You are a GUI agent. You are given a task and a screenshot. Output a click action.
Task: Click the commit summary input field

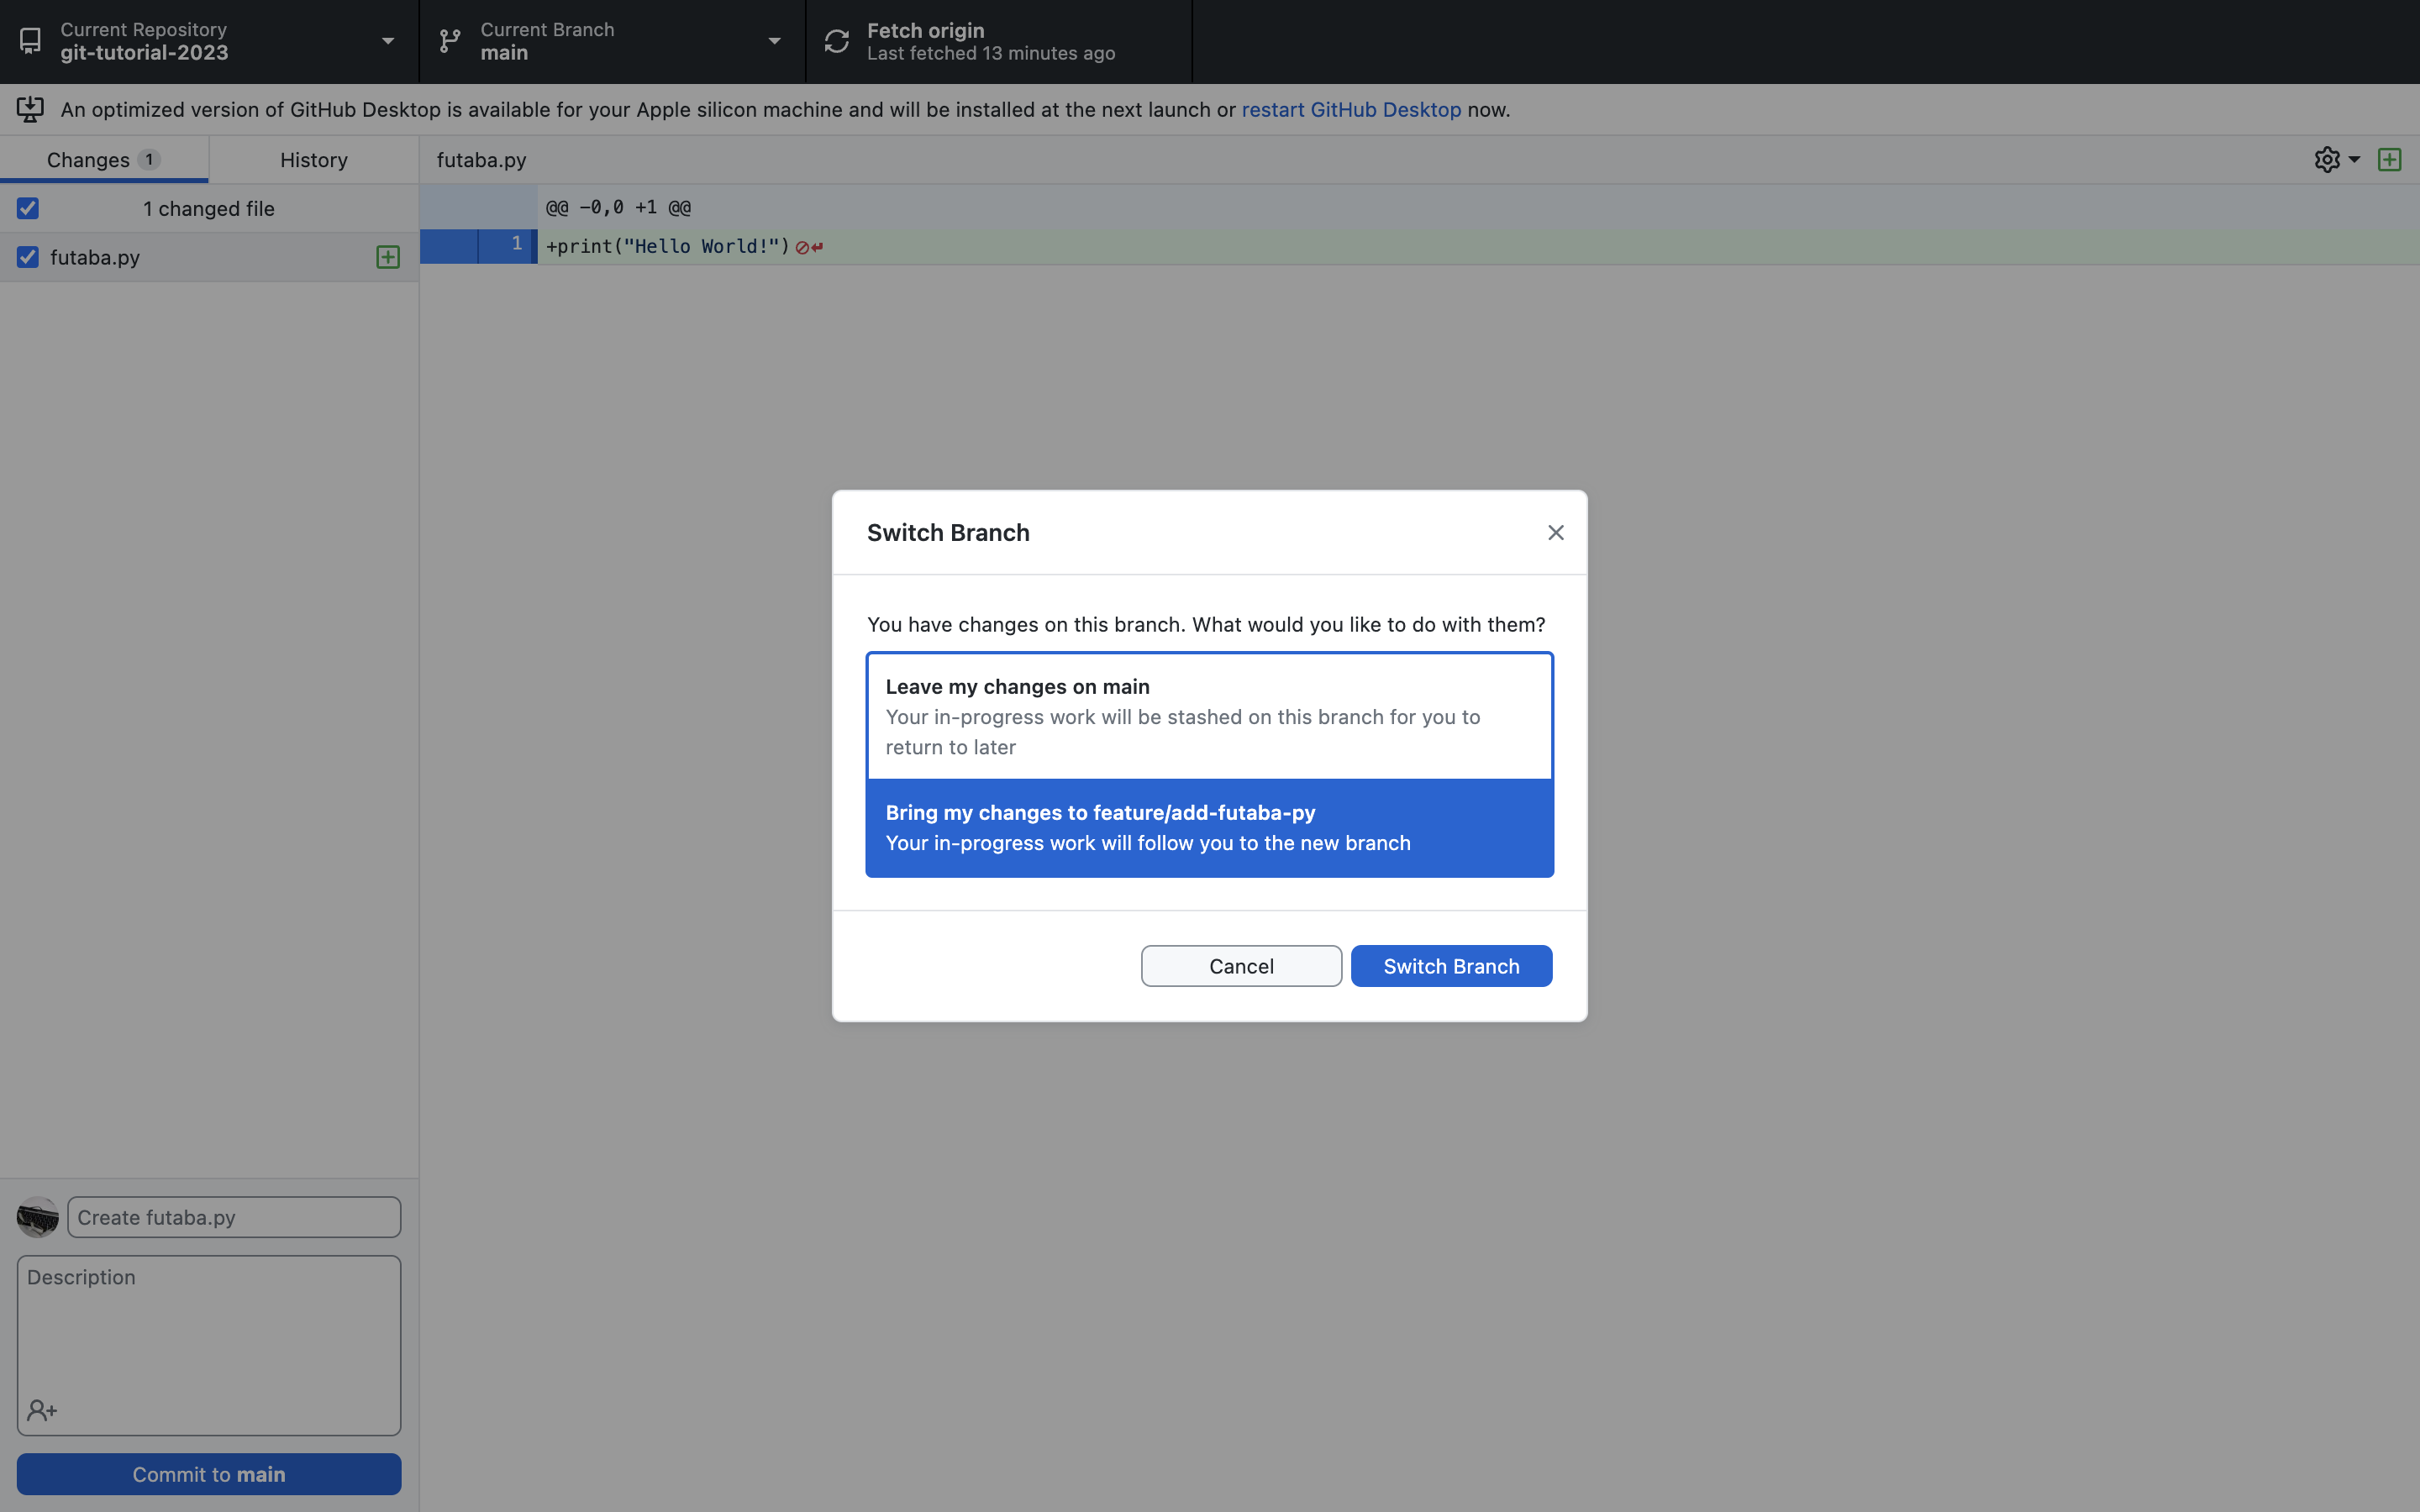point(234,1217)
